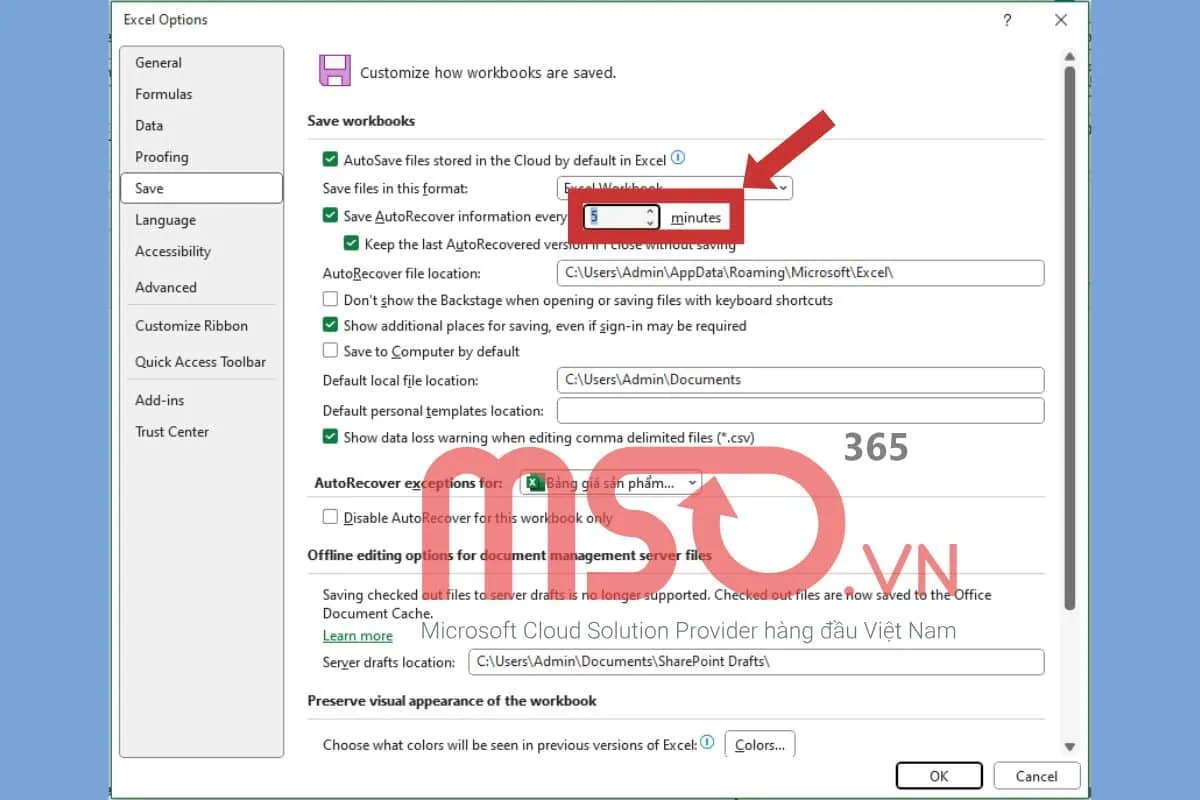Switch to the Formulas category

(x=164, y=94)
